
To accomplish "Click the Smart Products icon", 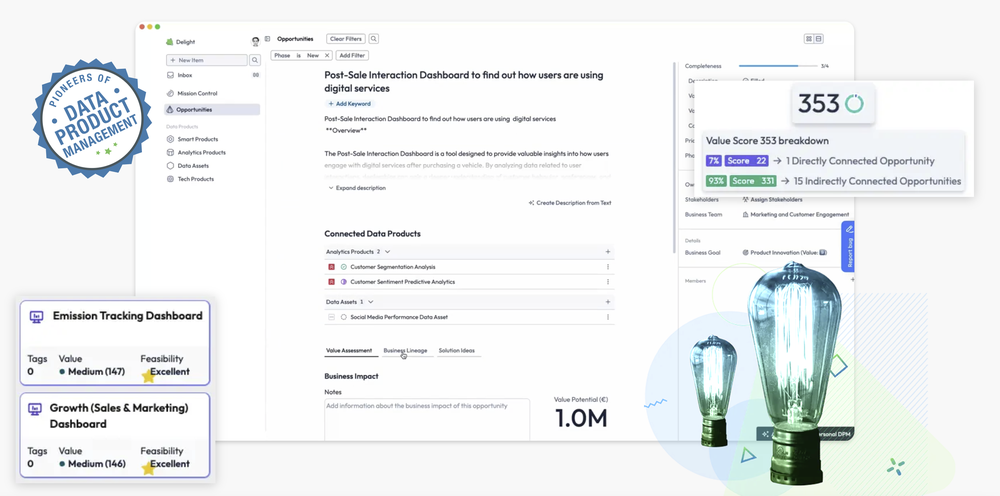I will (170, 139).
